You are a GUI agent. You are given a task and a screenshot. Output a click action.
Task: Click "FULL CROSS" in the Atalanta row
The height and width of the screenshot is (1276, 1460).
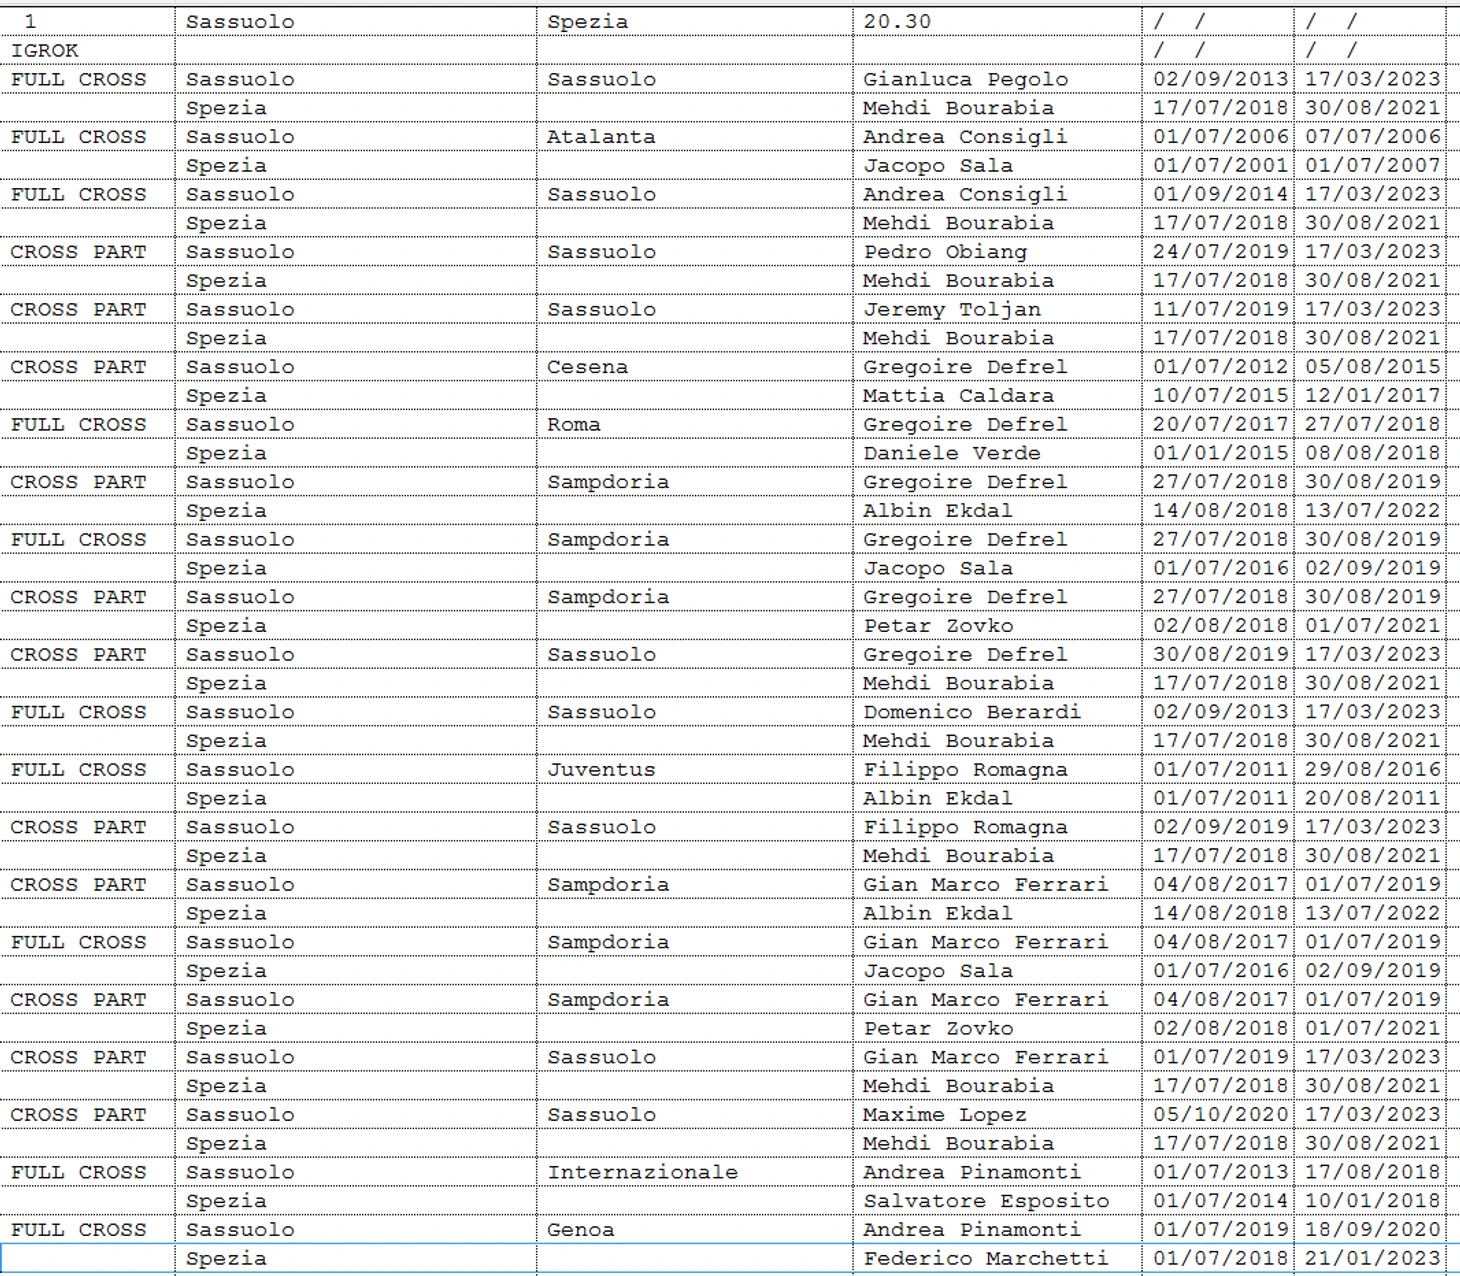[78, 136]
